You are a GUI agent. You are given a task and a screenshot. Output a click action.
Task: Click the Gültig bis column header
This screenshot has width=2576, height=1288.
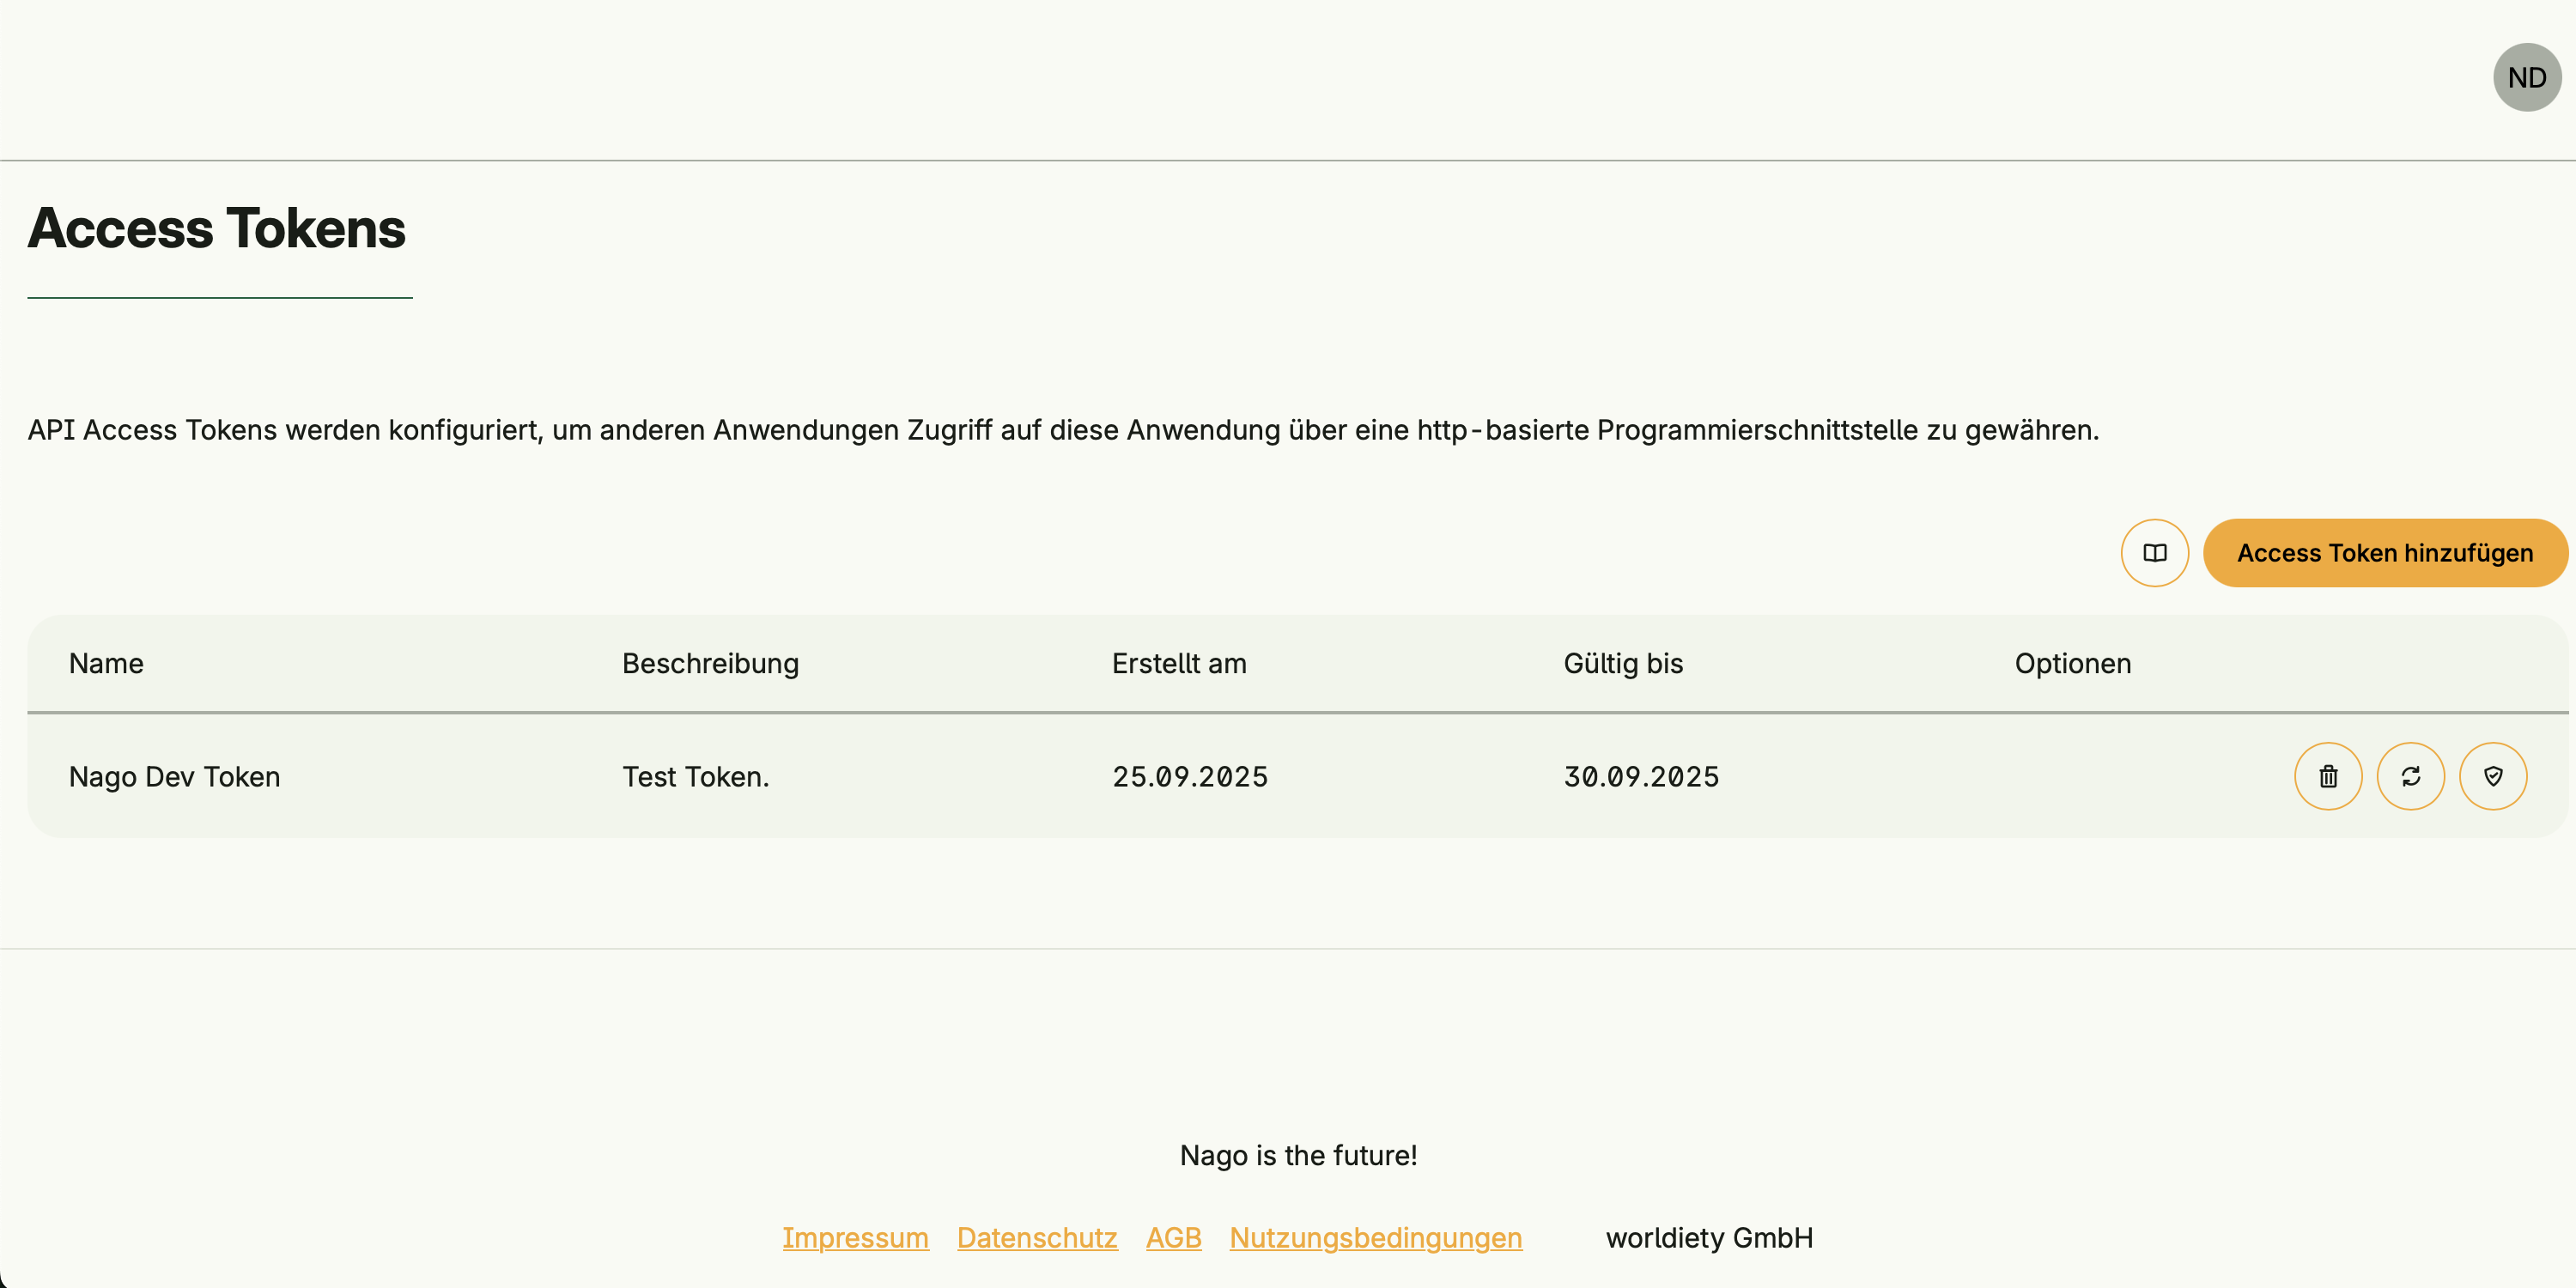click(x=1623, y=663)
